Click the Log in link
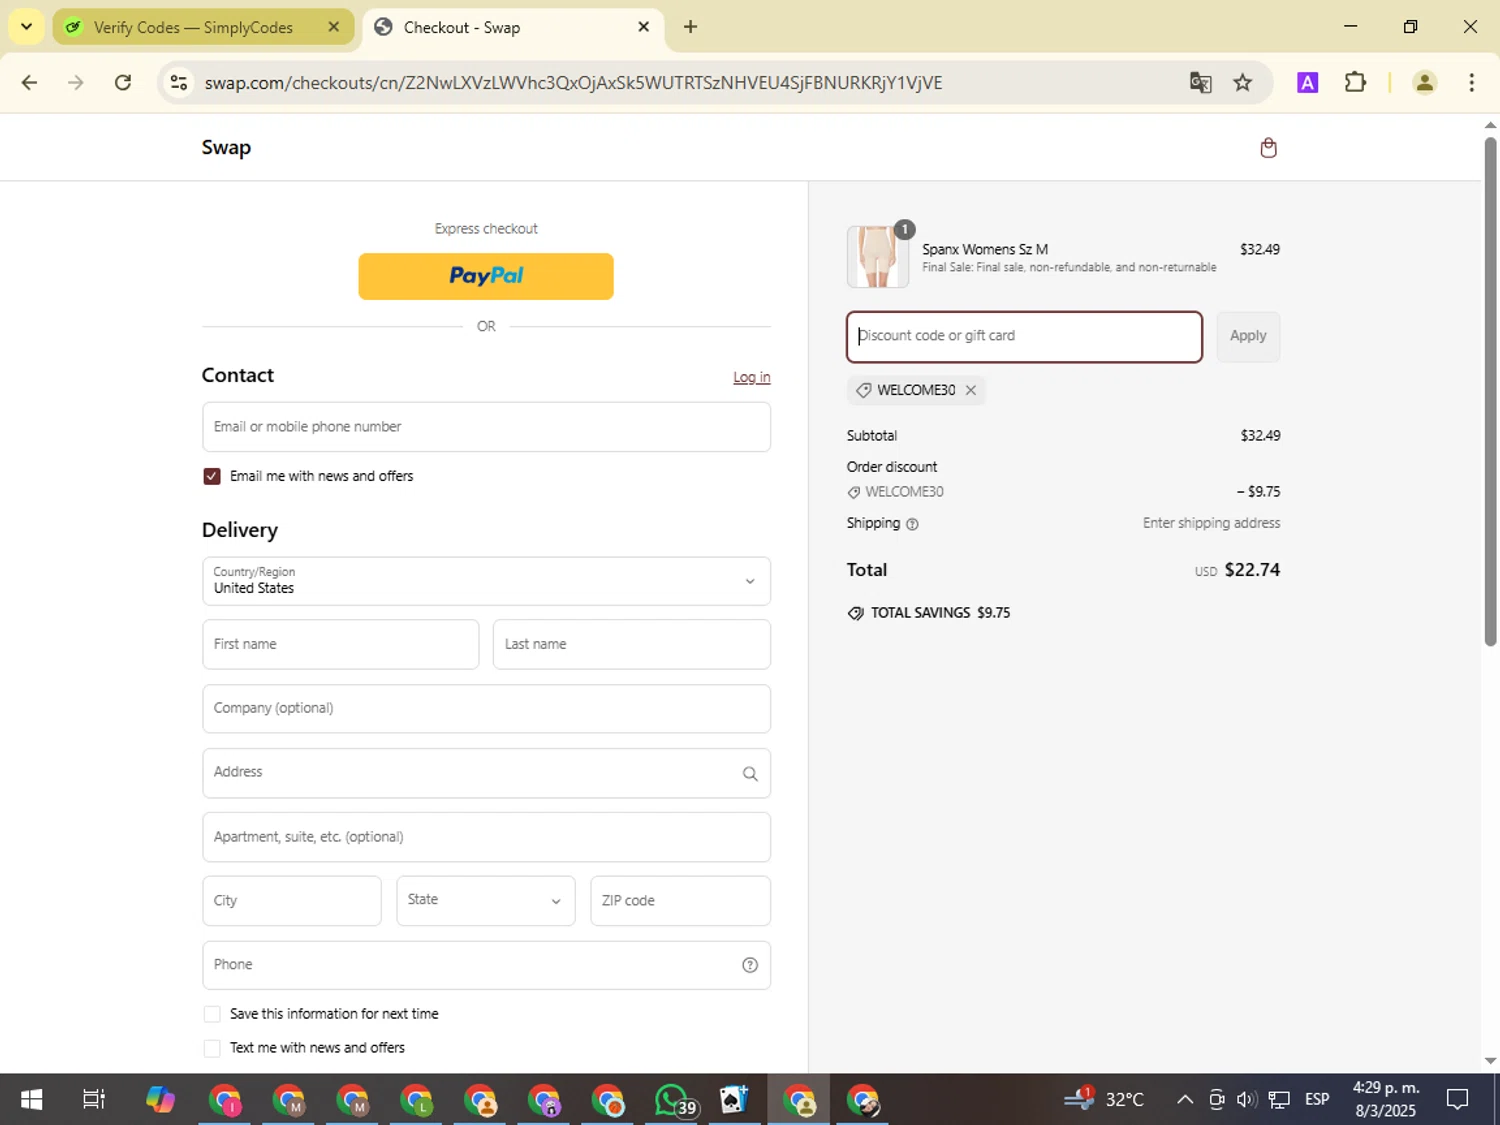The image size is (1500, 1125). 752,377
